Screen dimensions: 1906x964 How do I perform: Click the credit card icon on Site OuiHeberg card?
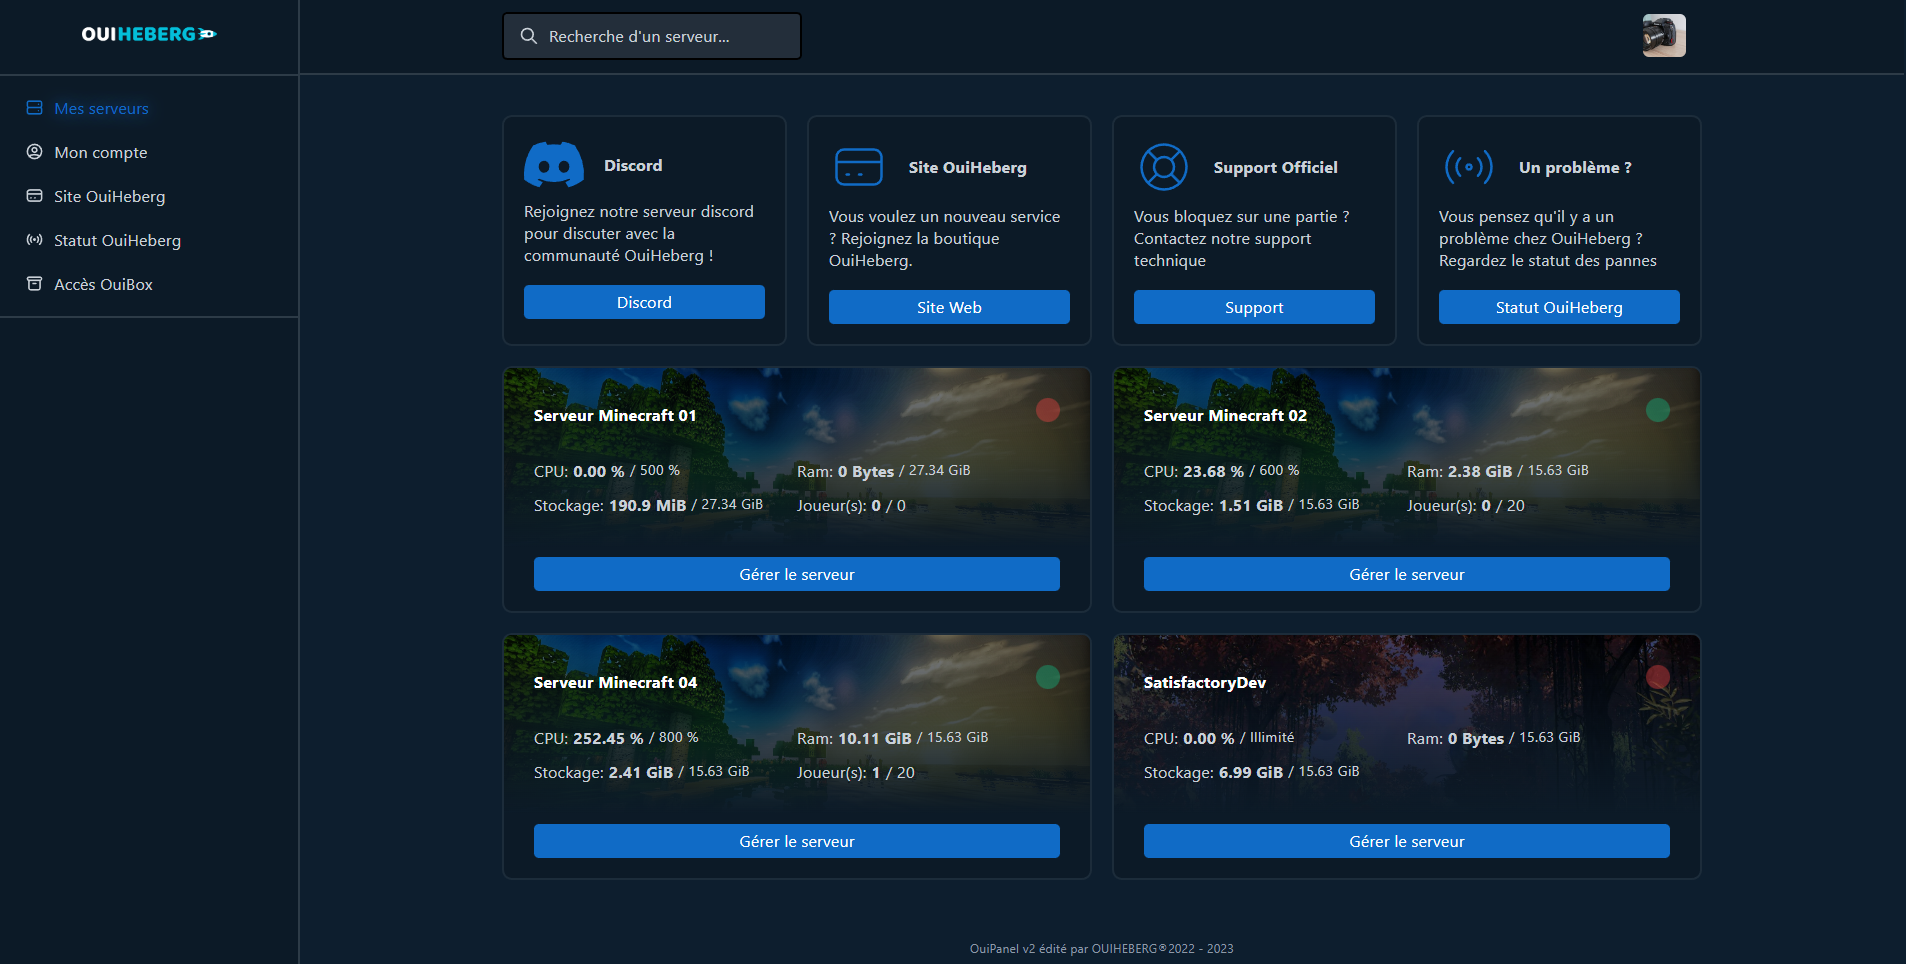pos(859,167)
